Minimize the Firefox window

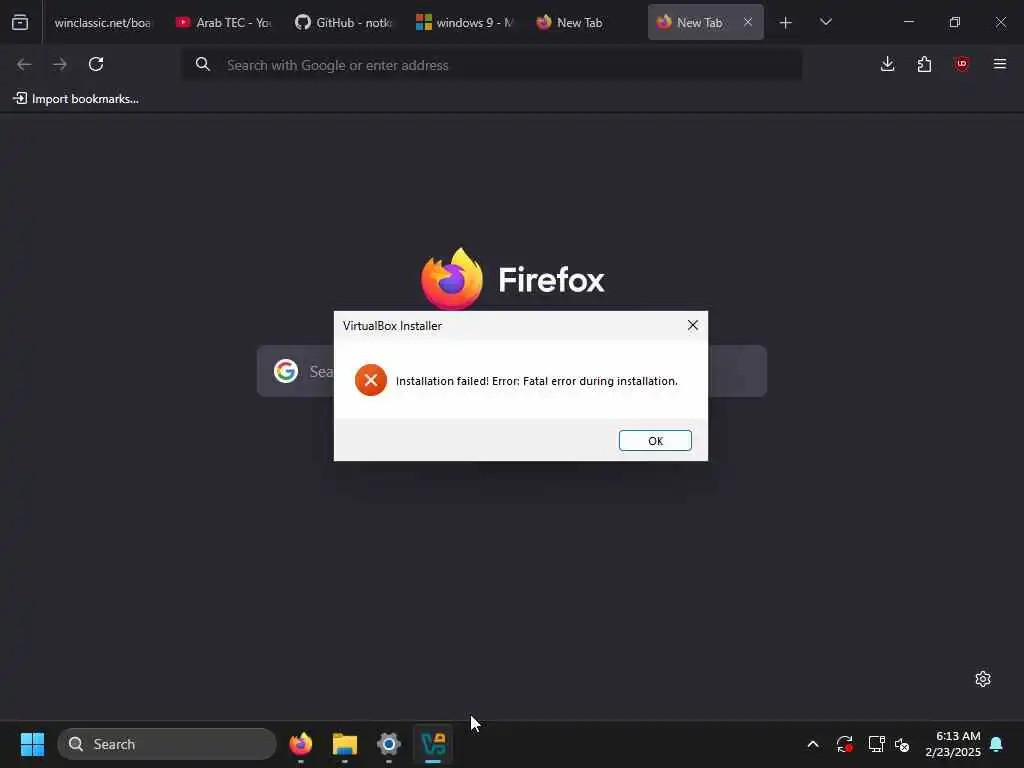click(909, 22)
